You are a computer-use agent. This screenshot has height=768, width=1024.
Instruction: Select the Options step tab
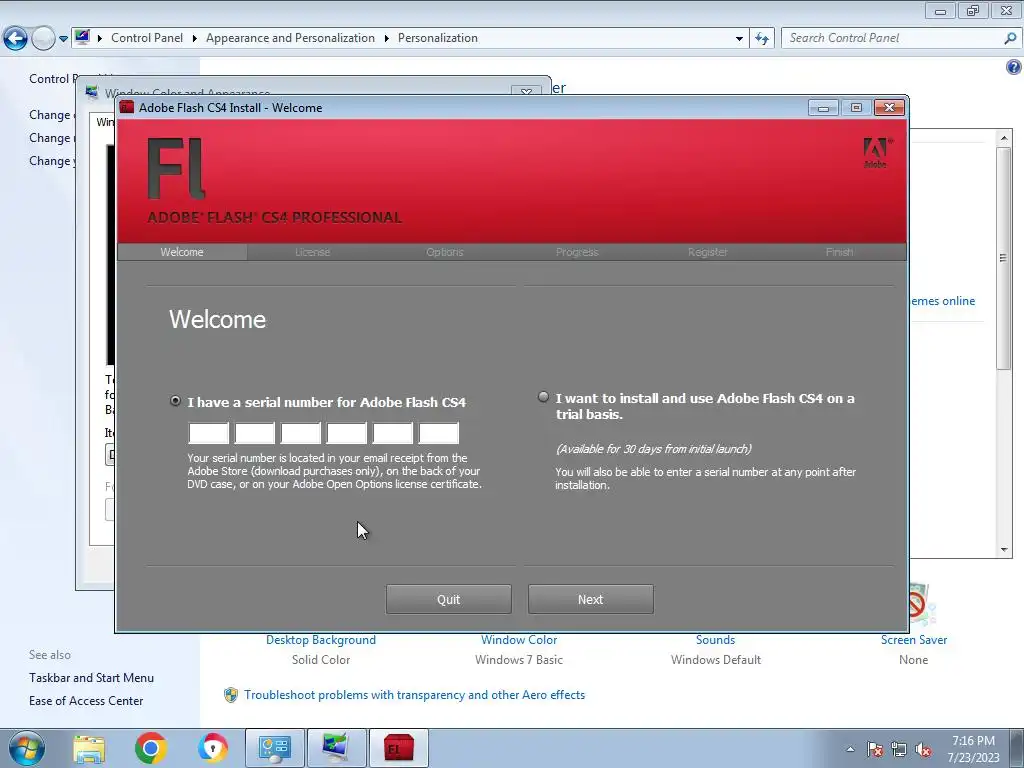[x=445, y=252]
